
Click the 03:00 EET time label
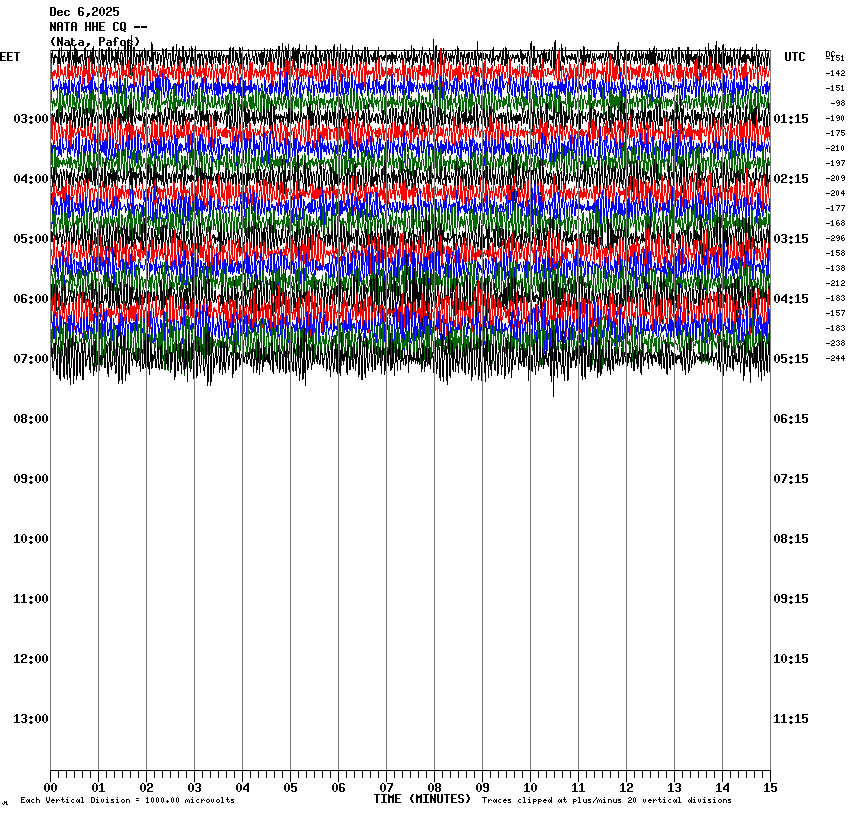point(30,119)
